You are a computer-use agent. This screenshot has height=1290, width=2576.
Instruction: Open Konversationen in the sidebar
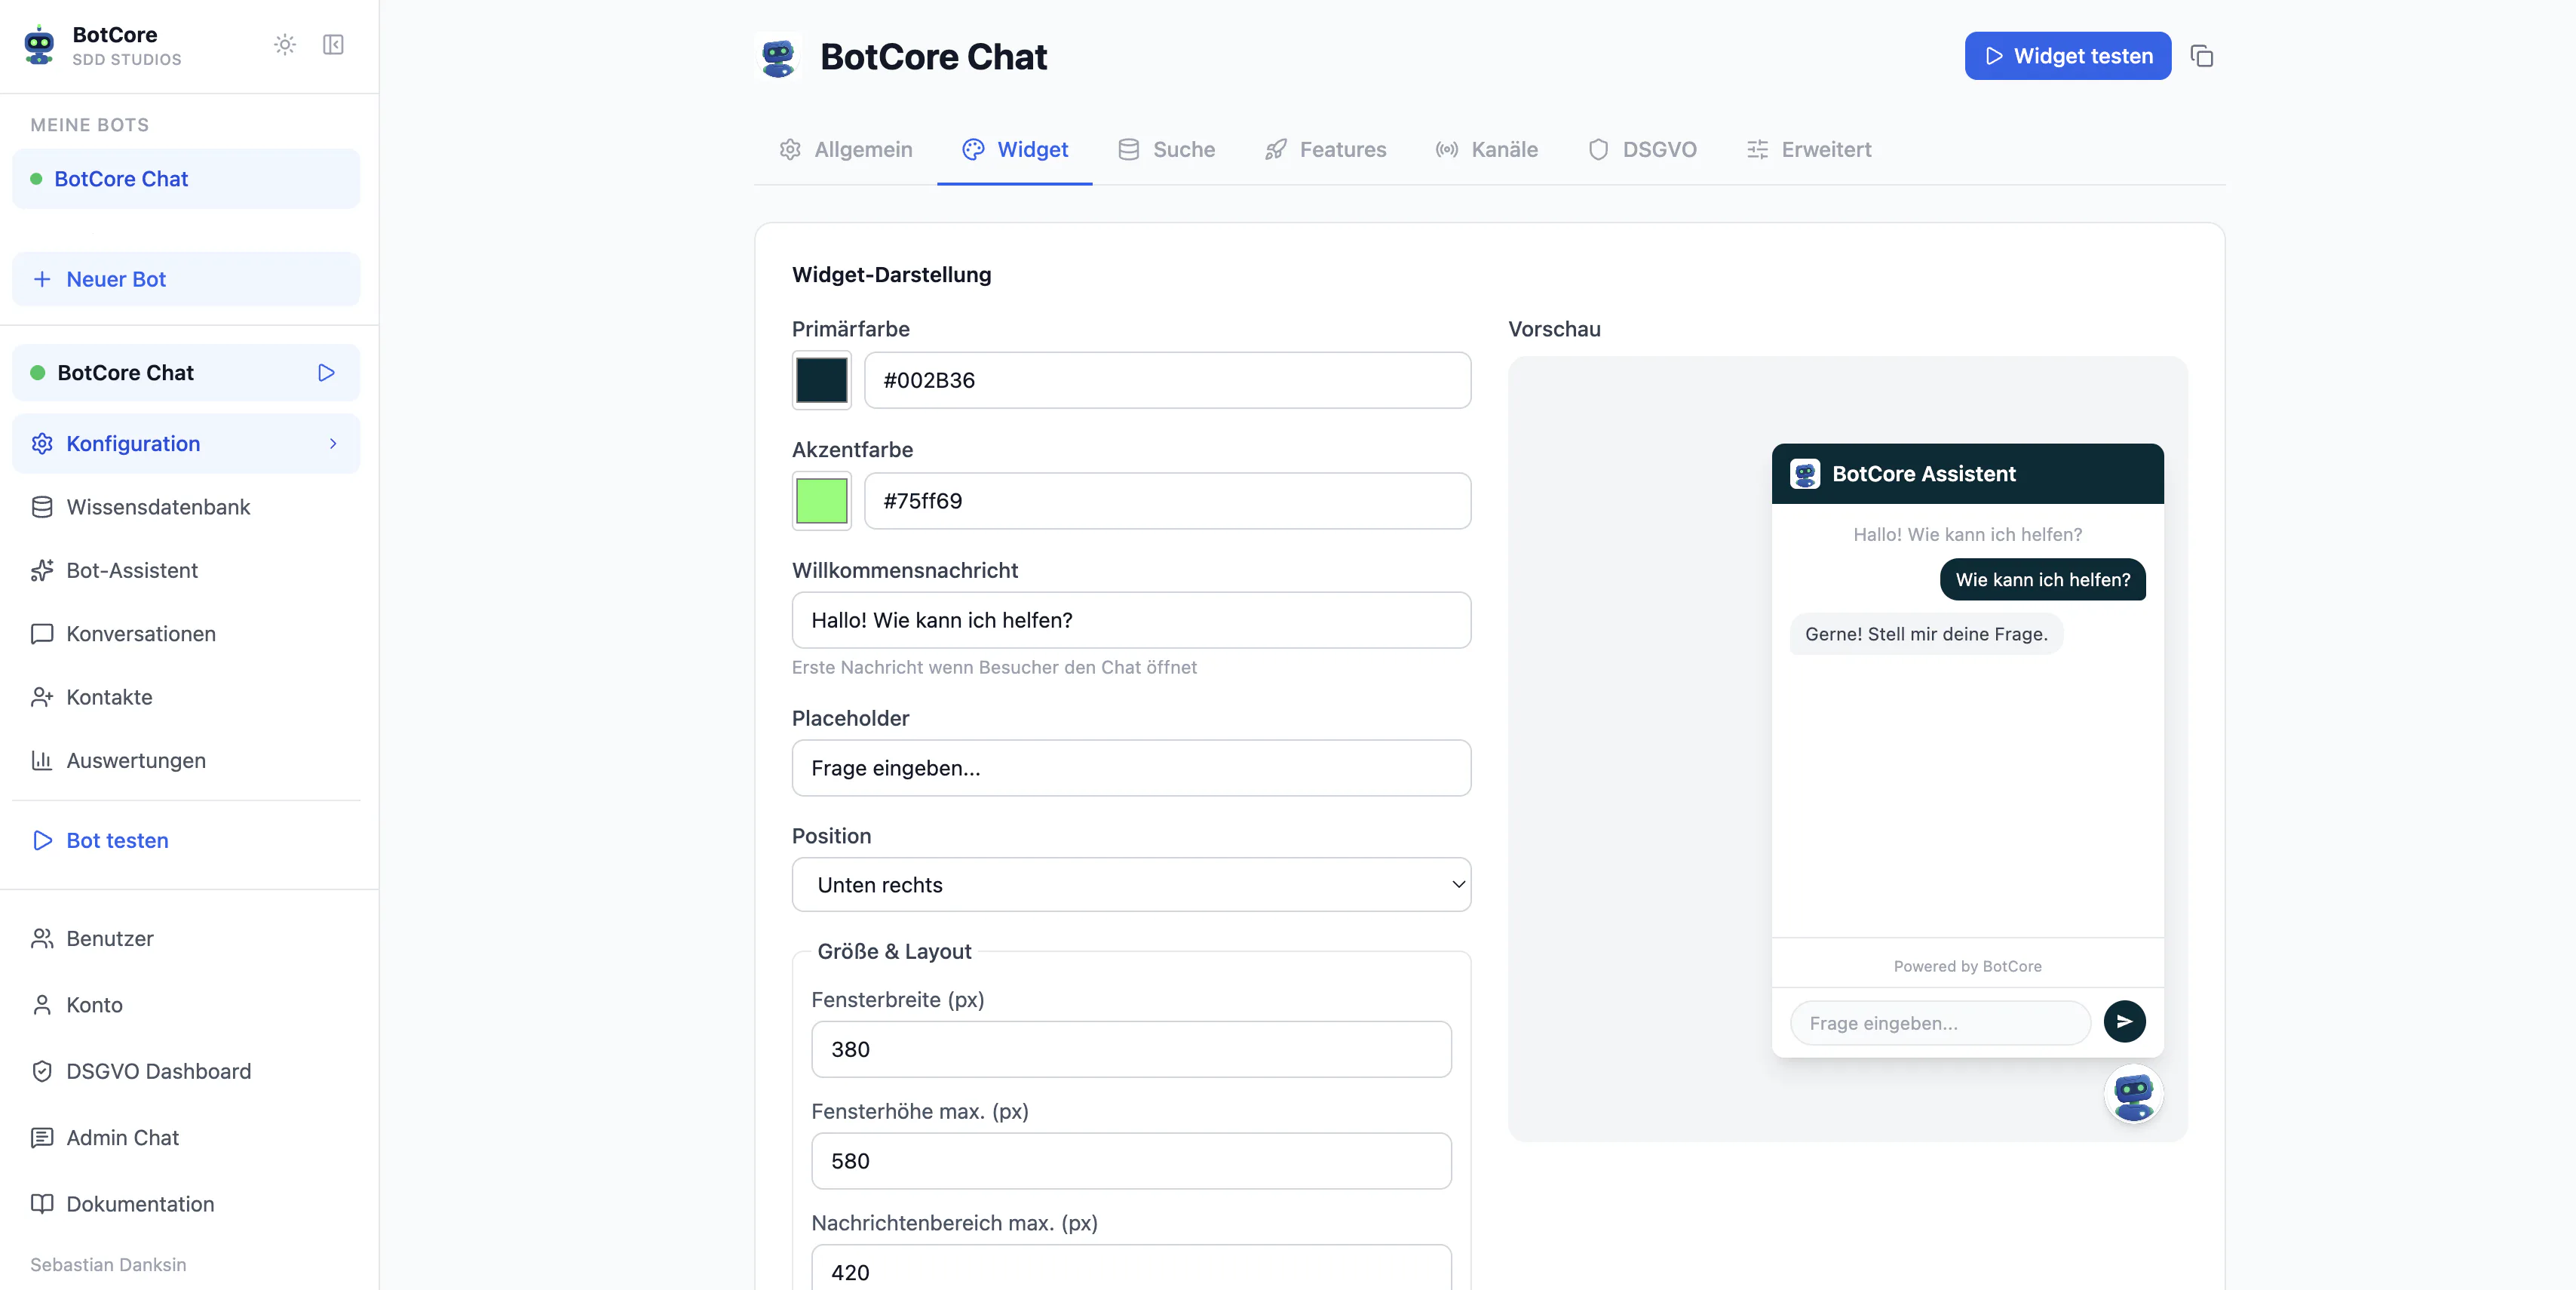point(186,634)
